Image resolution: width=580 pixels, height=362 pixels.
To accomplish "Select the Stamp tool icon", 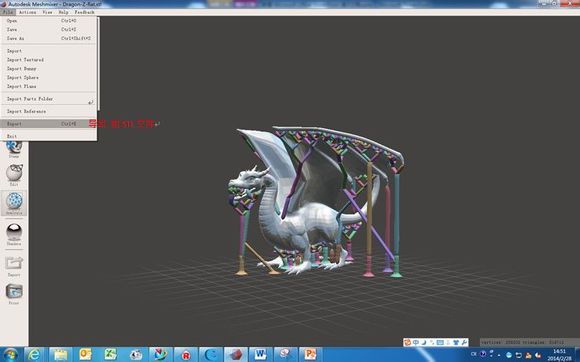I will click(x=14, y=147).
